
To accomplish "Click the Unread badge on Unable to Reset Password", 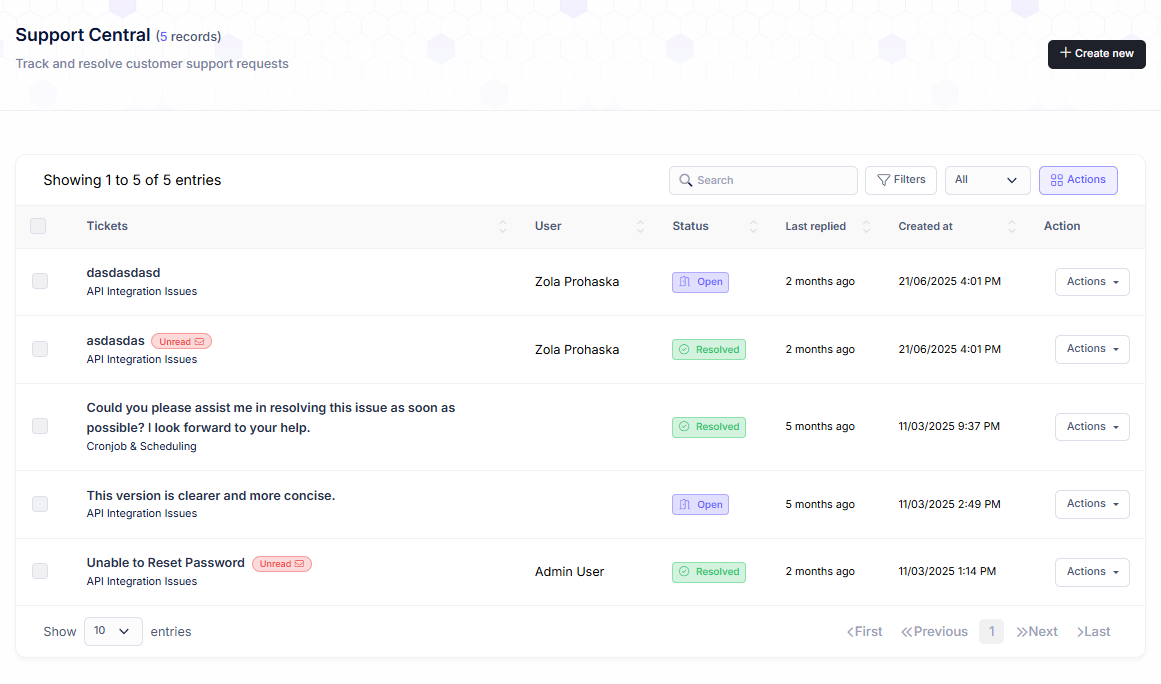I will (281, 564).
